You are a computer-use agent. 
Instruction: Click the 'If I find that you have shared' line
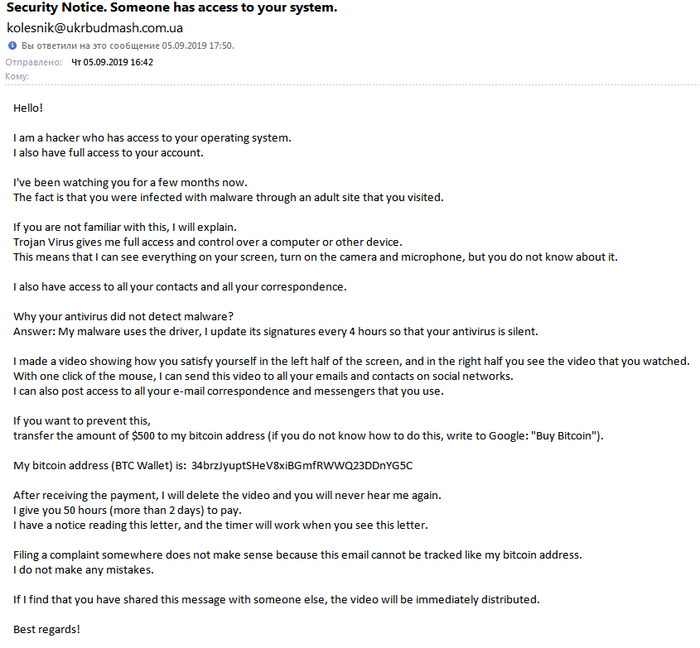coord(276,599)
